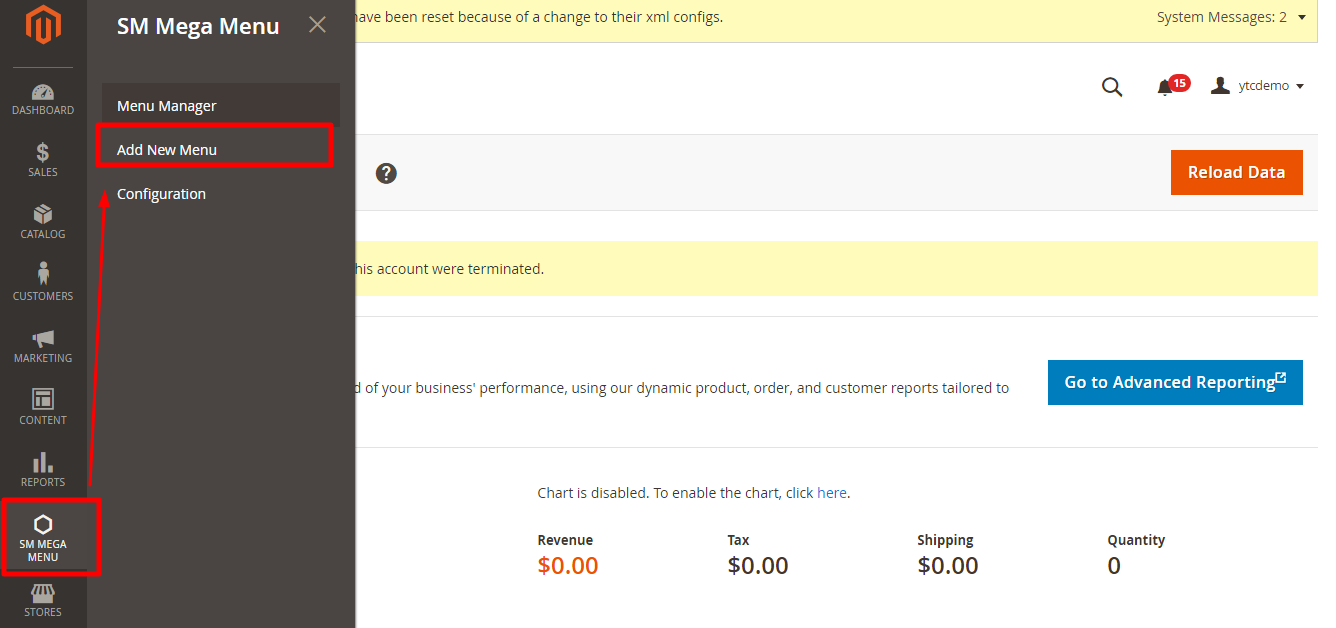Select the SM Mega Menu sidebar item
Viewport: 1336px width, 628px height.
[43, 538]
